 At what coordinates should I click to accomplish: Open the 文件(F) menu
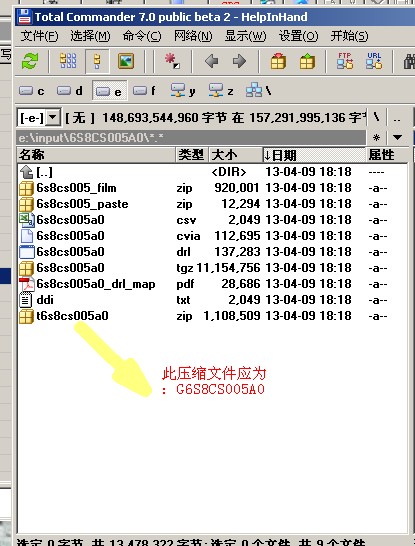point(39,36)
